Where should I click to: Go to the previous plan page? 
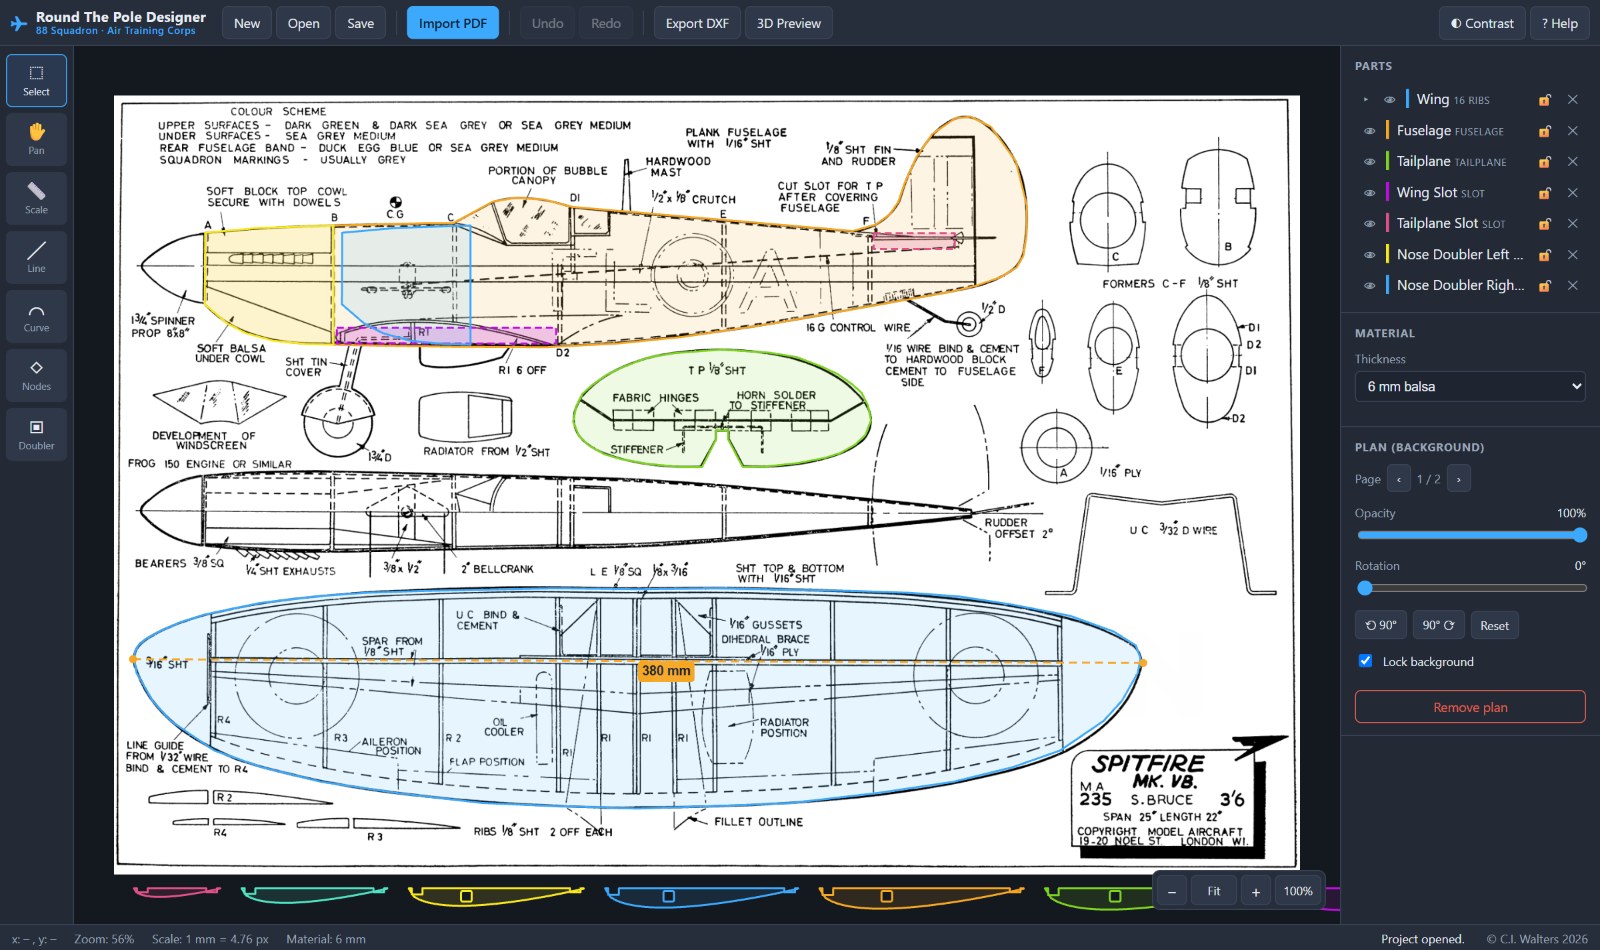point(1398,479)
